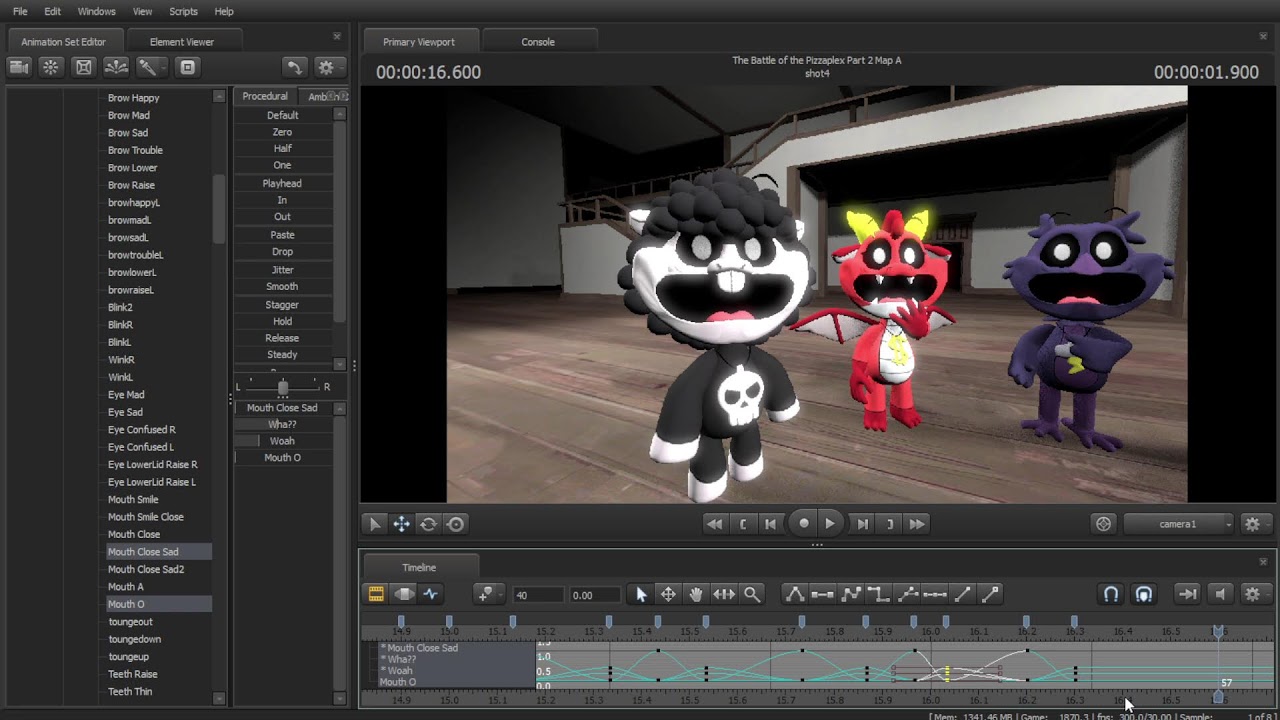This screenshot has height=720, width=1280.
Task: Toggle the first magnet snap button
Action: click(x=1110, y=594)
